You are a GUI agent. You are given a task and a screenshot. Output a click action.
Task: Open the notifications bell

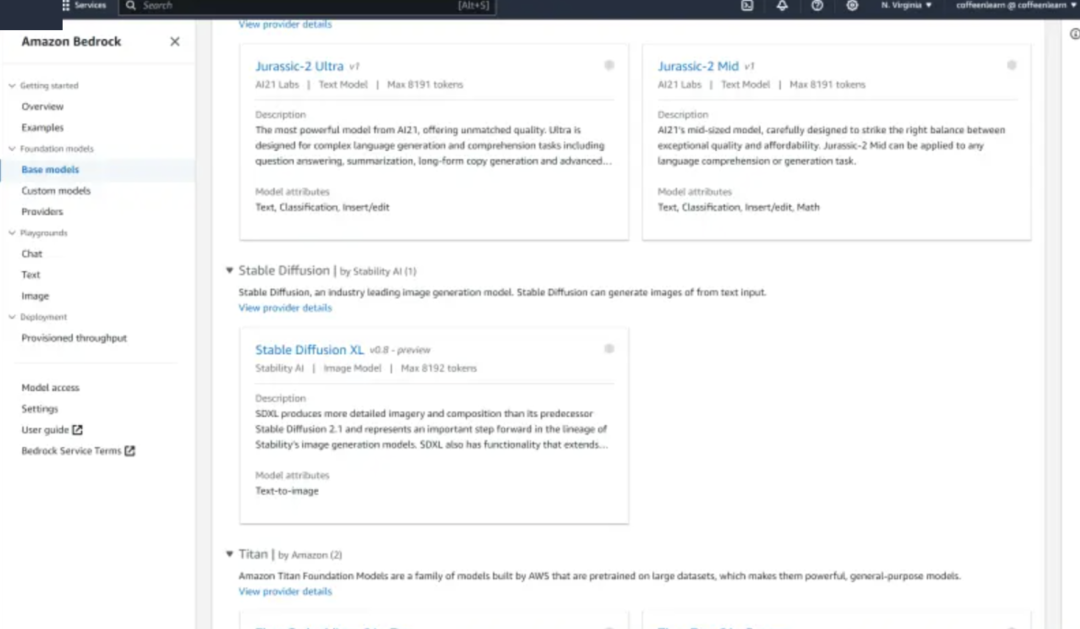point(782,6)
